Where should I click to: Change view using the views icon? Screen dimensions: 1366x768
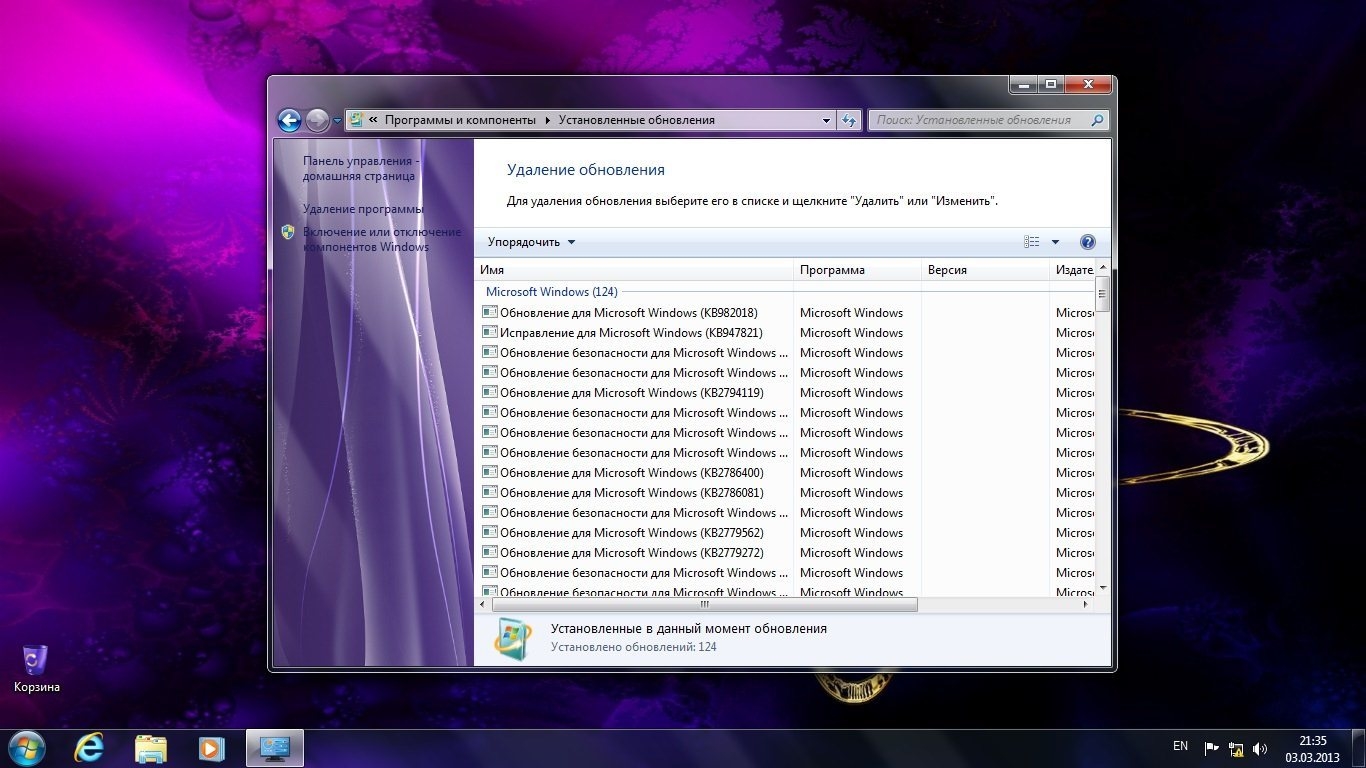(x=1032, y=242)
